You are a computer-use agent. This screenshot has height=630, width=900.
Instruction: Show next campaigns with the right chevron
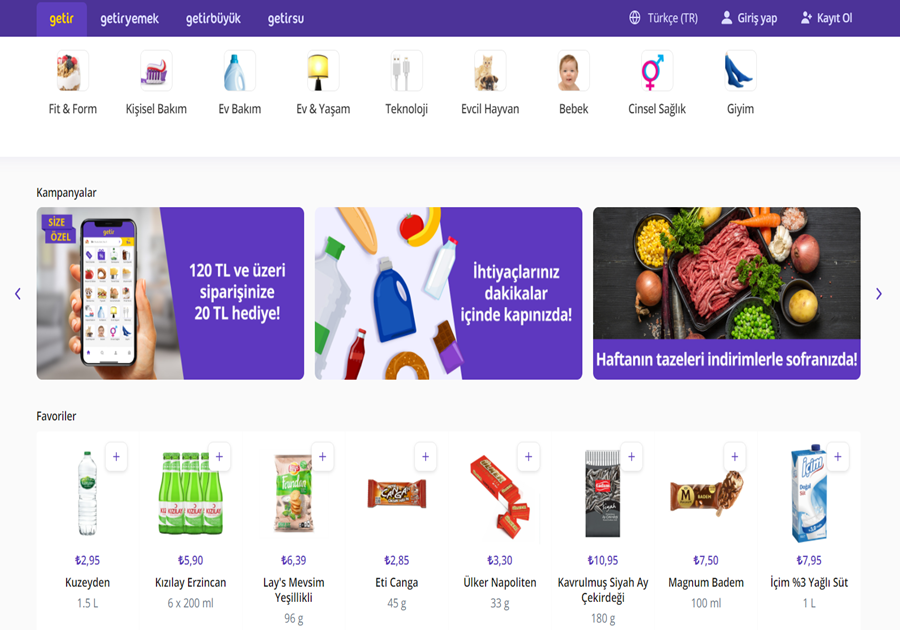click(879, 294)
